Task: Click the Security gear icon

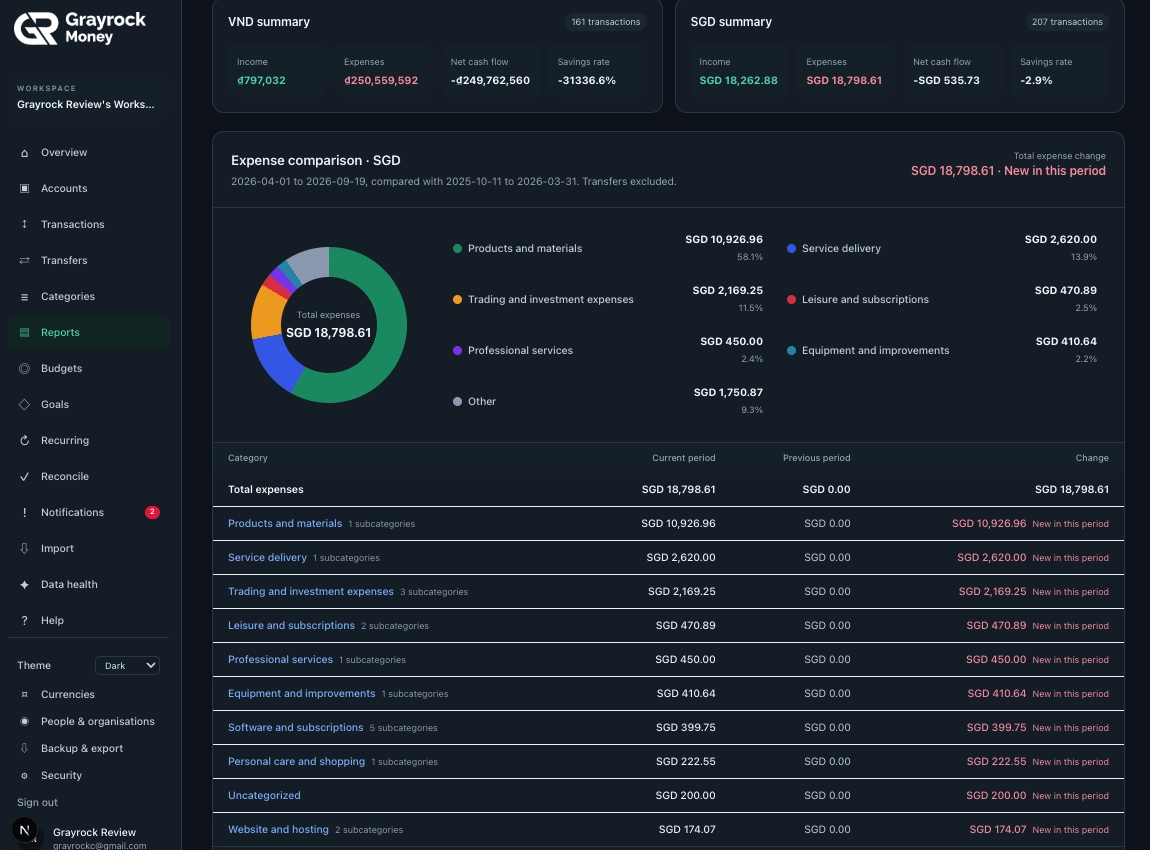Action: pos(24,775)
